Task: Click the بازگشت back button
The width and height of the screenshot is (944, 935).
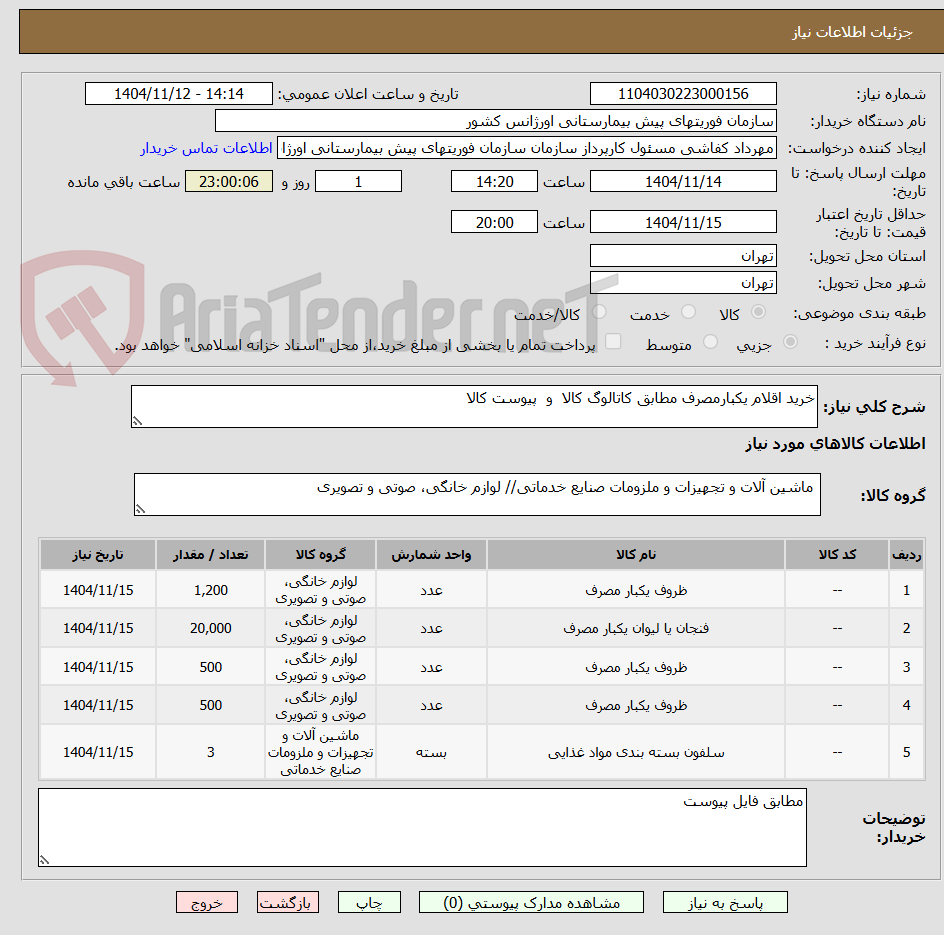Action: (288, 902)
